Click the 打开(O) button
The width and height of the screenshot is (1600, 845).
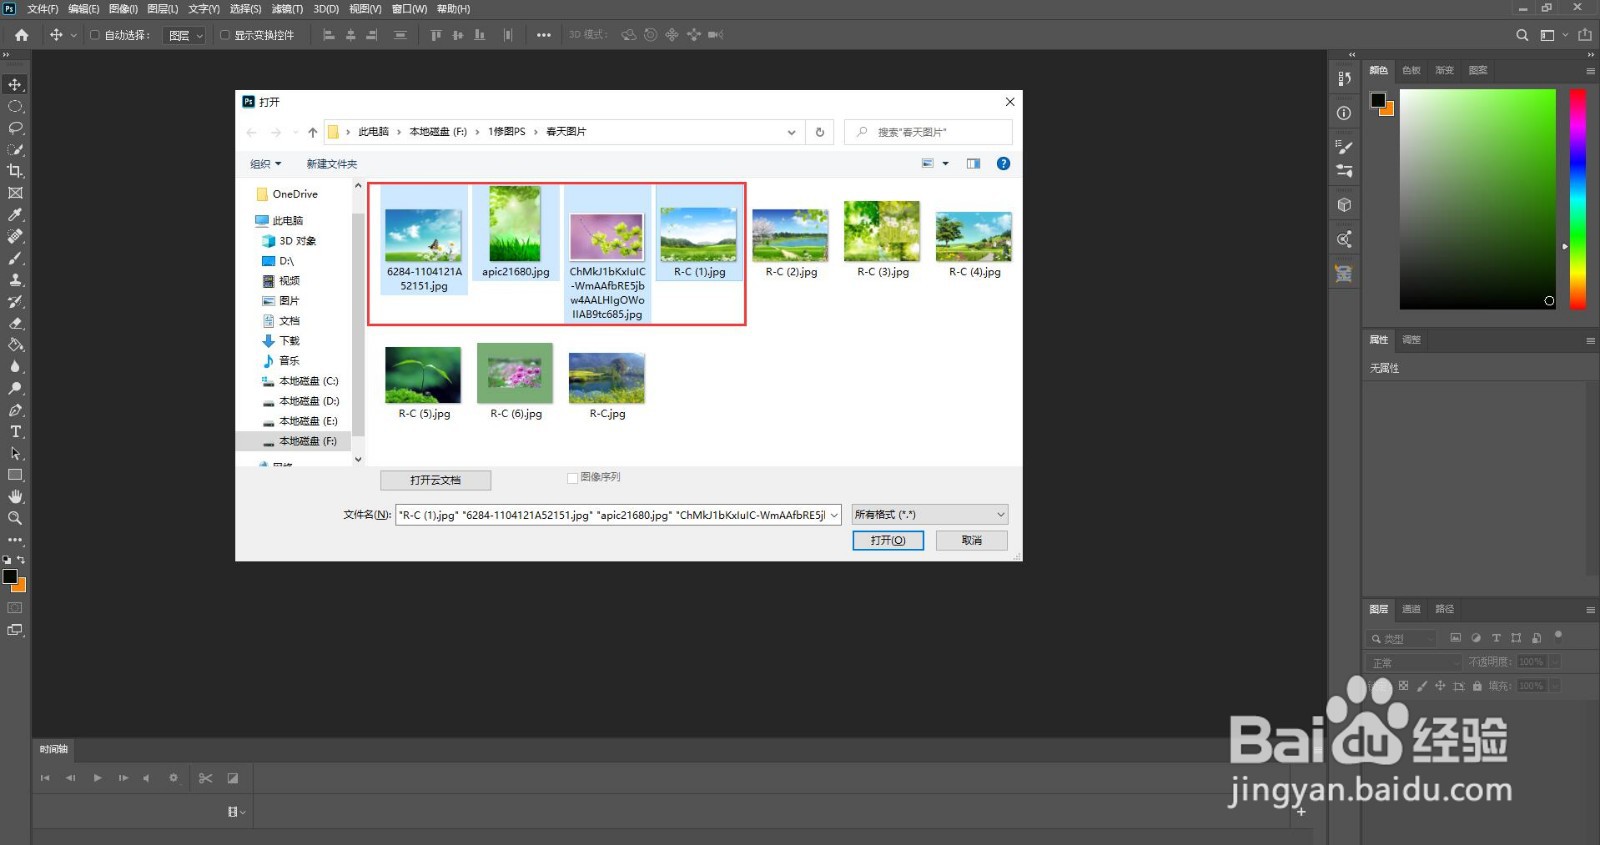point(888,540)
